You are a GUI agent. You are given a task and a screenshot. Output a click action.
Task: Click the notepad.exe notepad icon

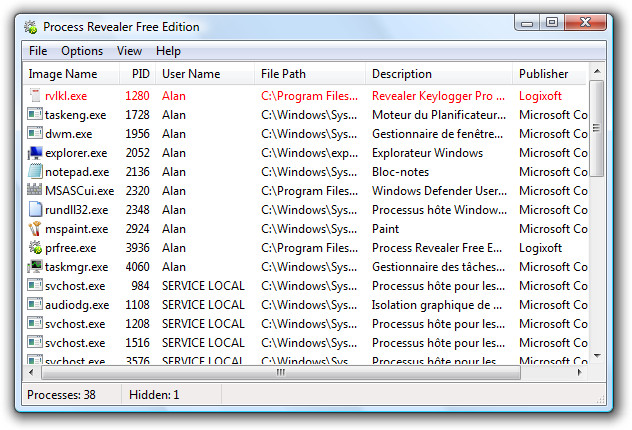click(x=35, y=171)
